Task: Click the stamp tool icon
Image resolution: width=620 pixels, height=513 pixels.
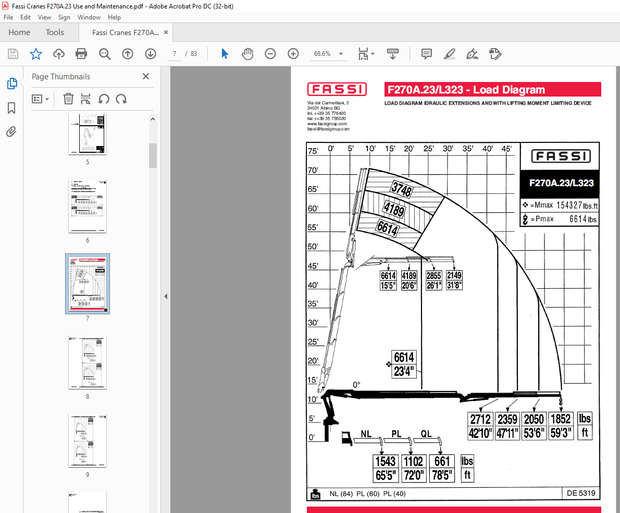Action: pyautogui.click(x=495, y=54)
